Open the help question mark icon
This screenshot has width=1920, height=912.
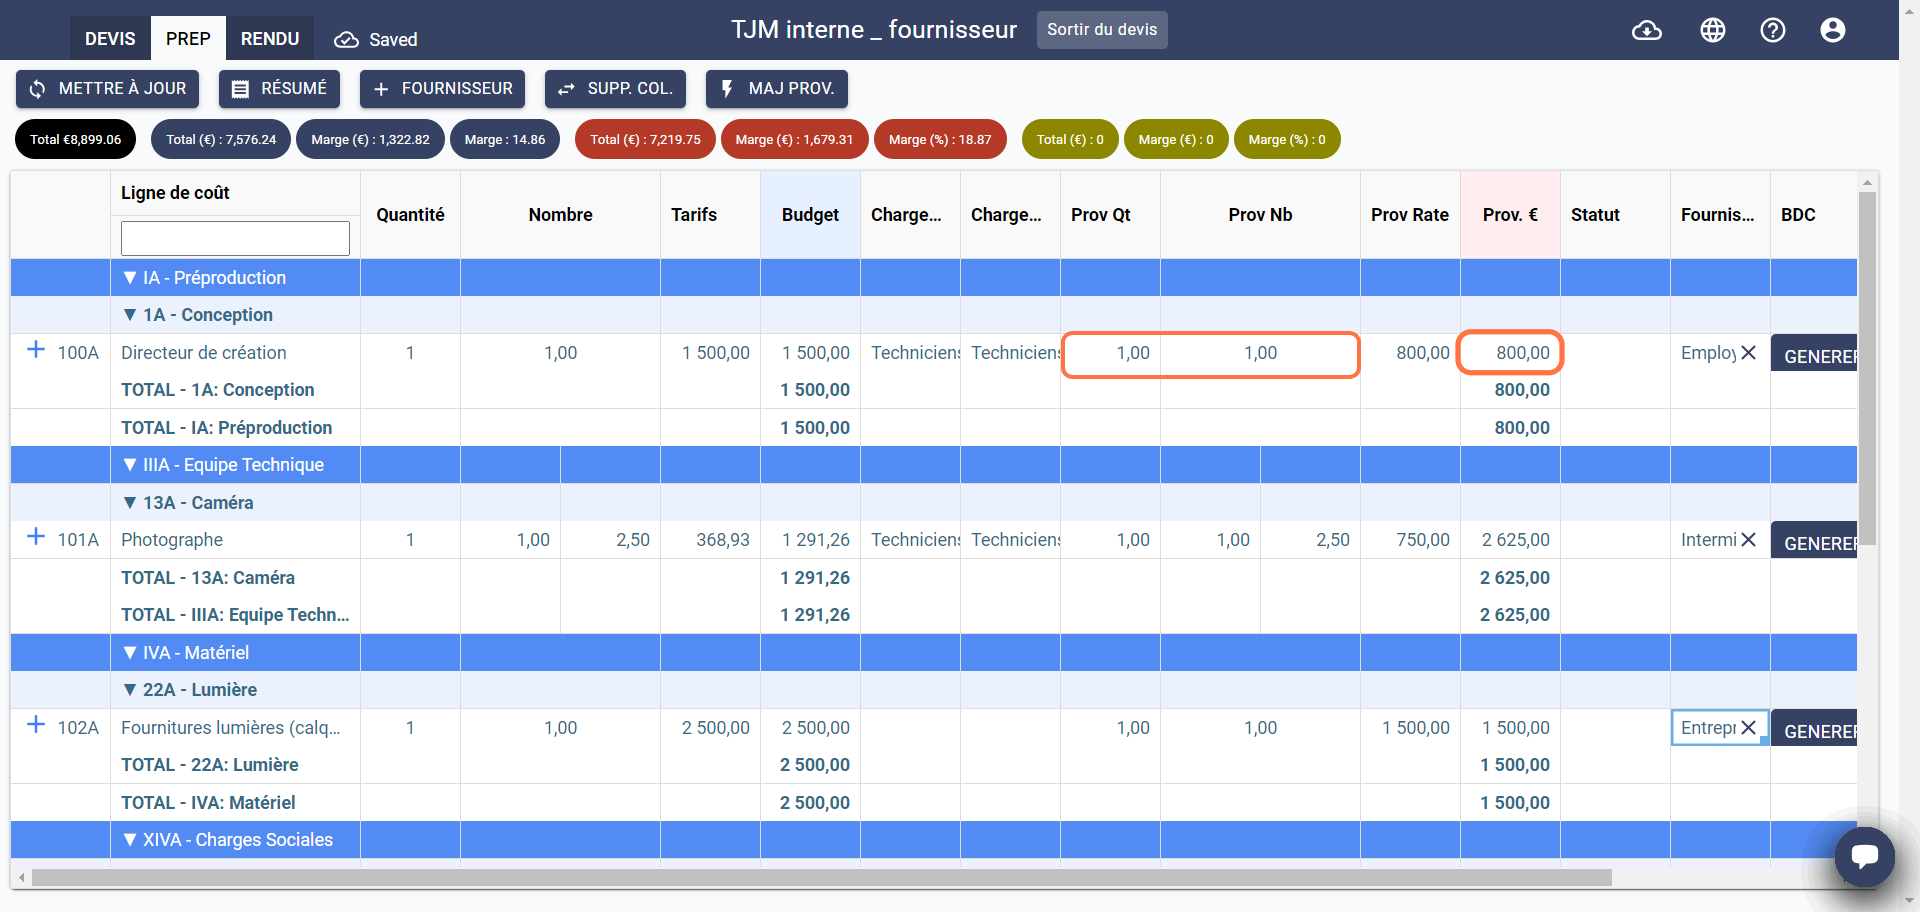pyautogui.click(x=1773, y=30)
